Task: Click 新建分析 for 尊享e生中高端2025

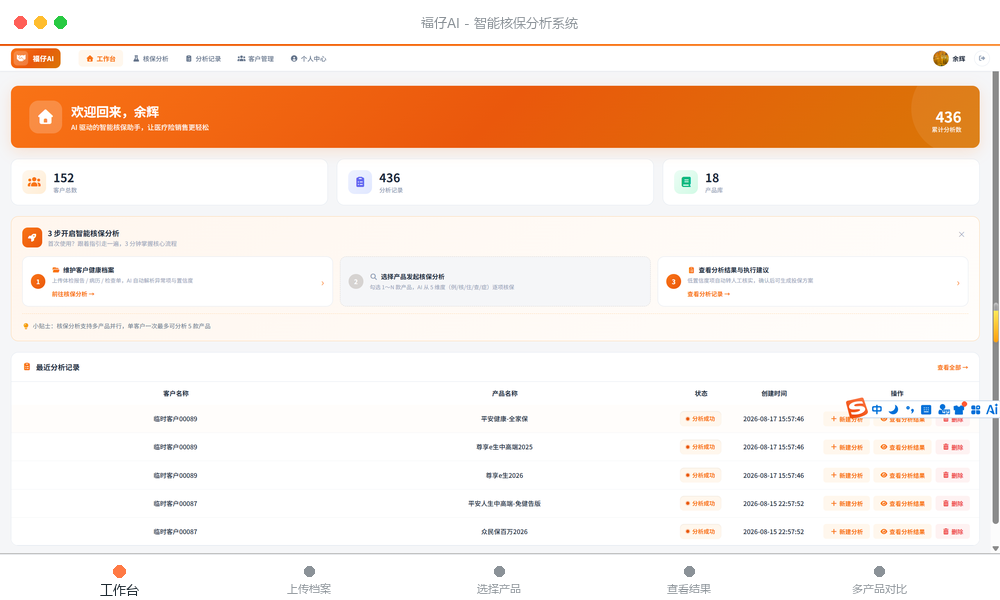Action: click(x=846, y=447)
